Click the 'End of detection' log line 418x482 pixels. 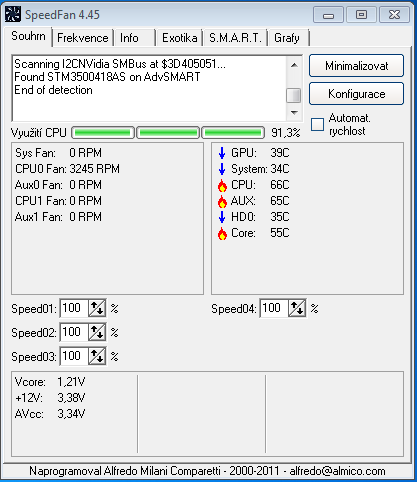point(53,90)
